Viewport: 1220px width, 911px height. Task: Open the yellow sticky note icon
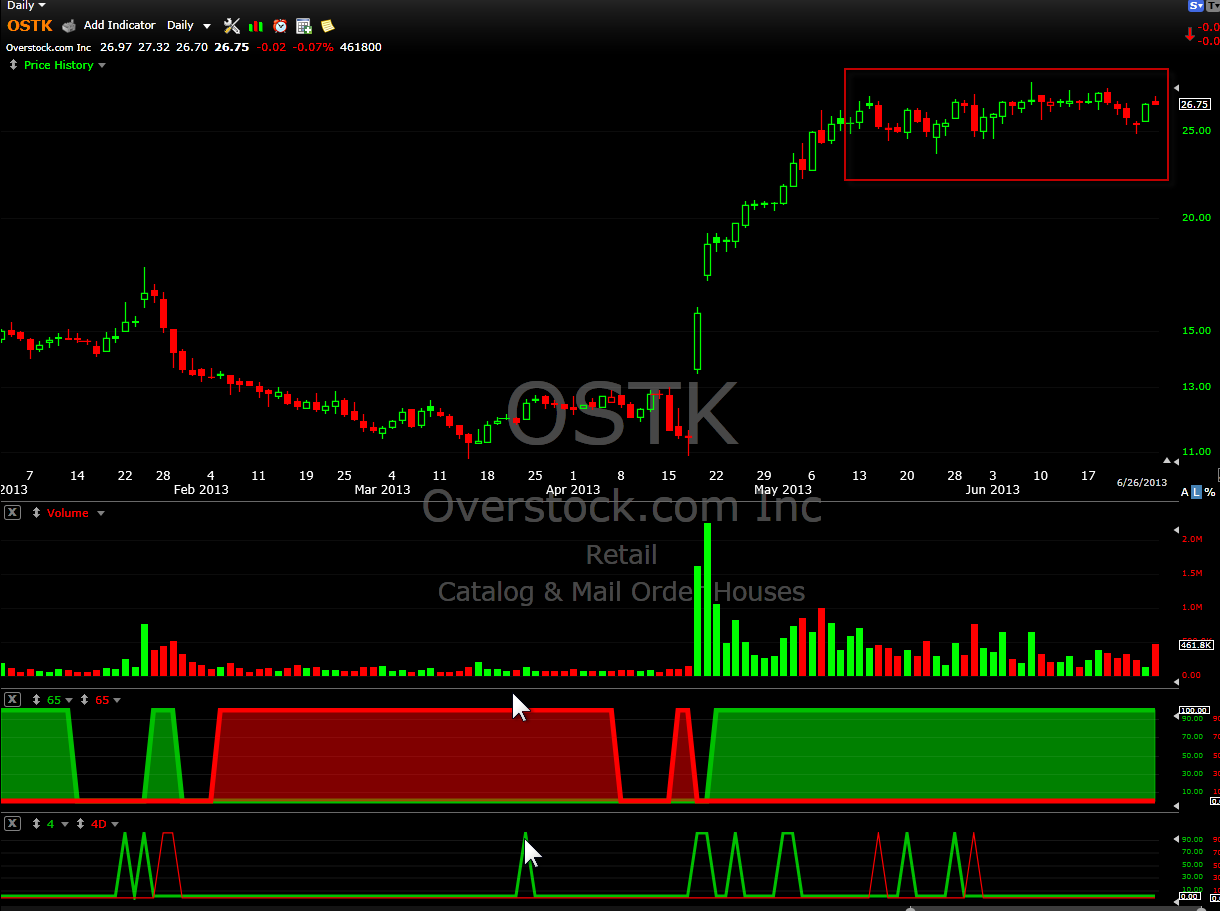[x=327, y=26]
